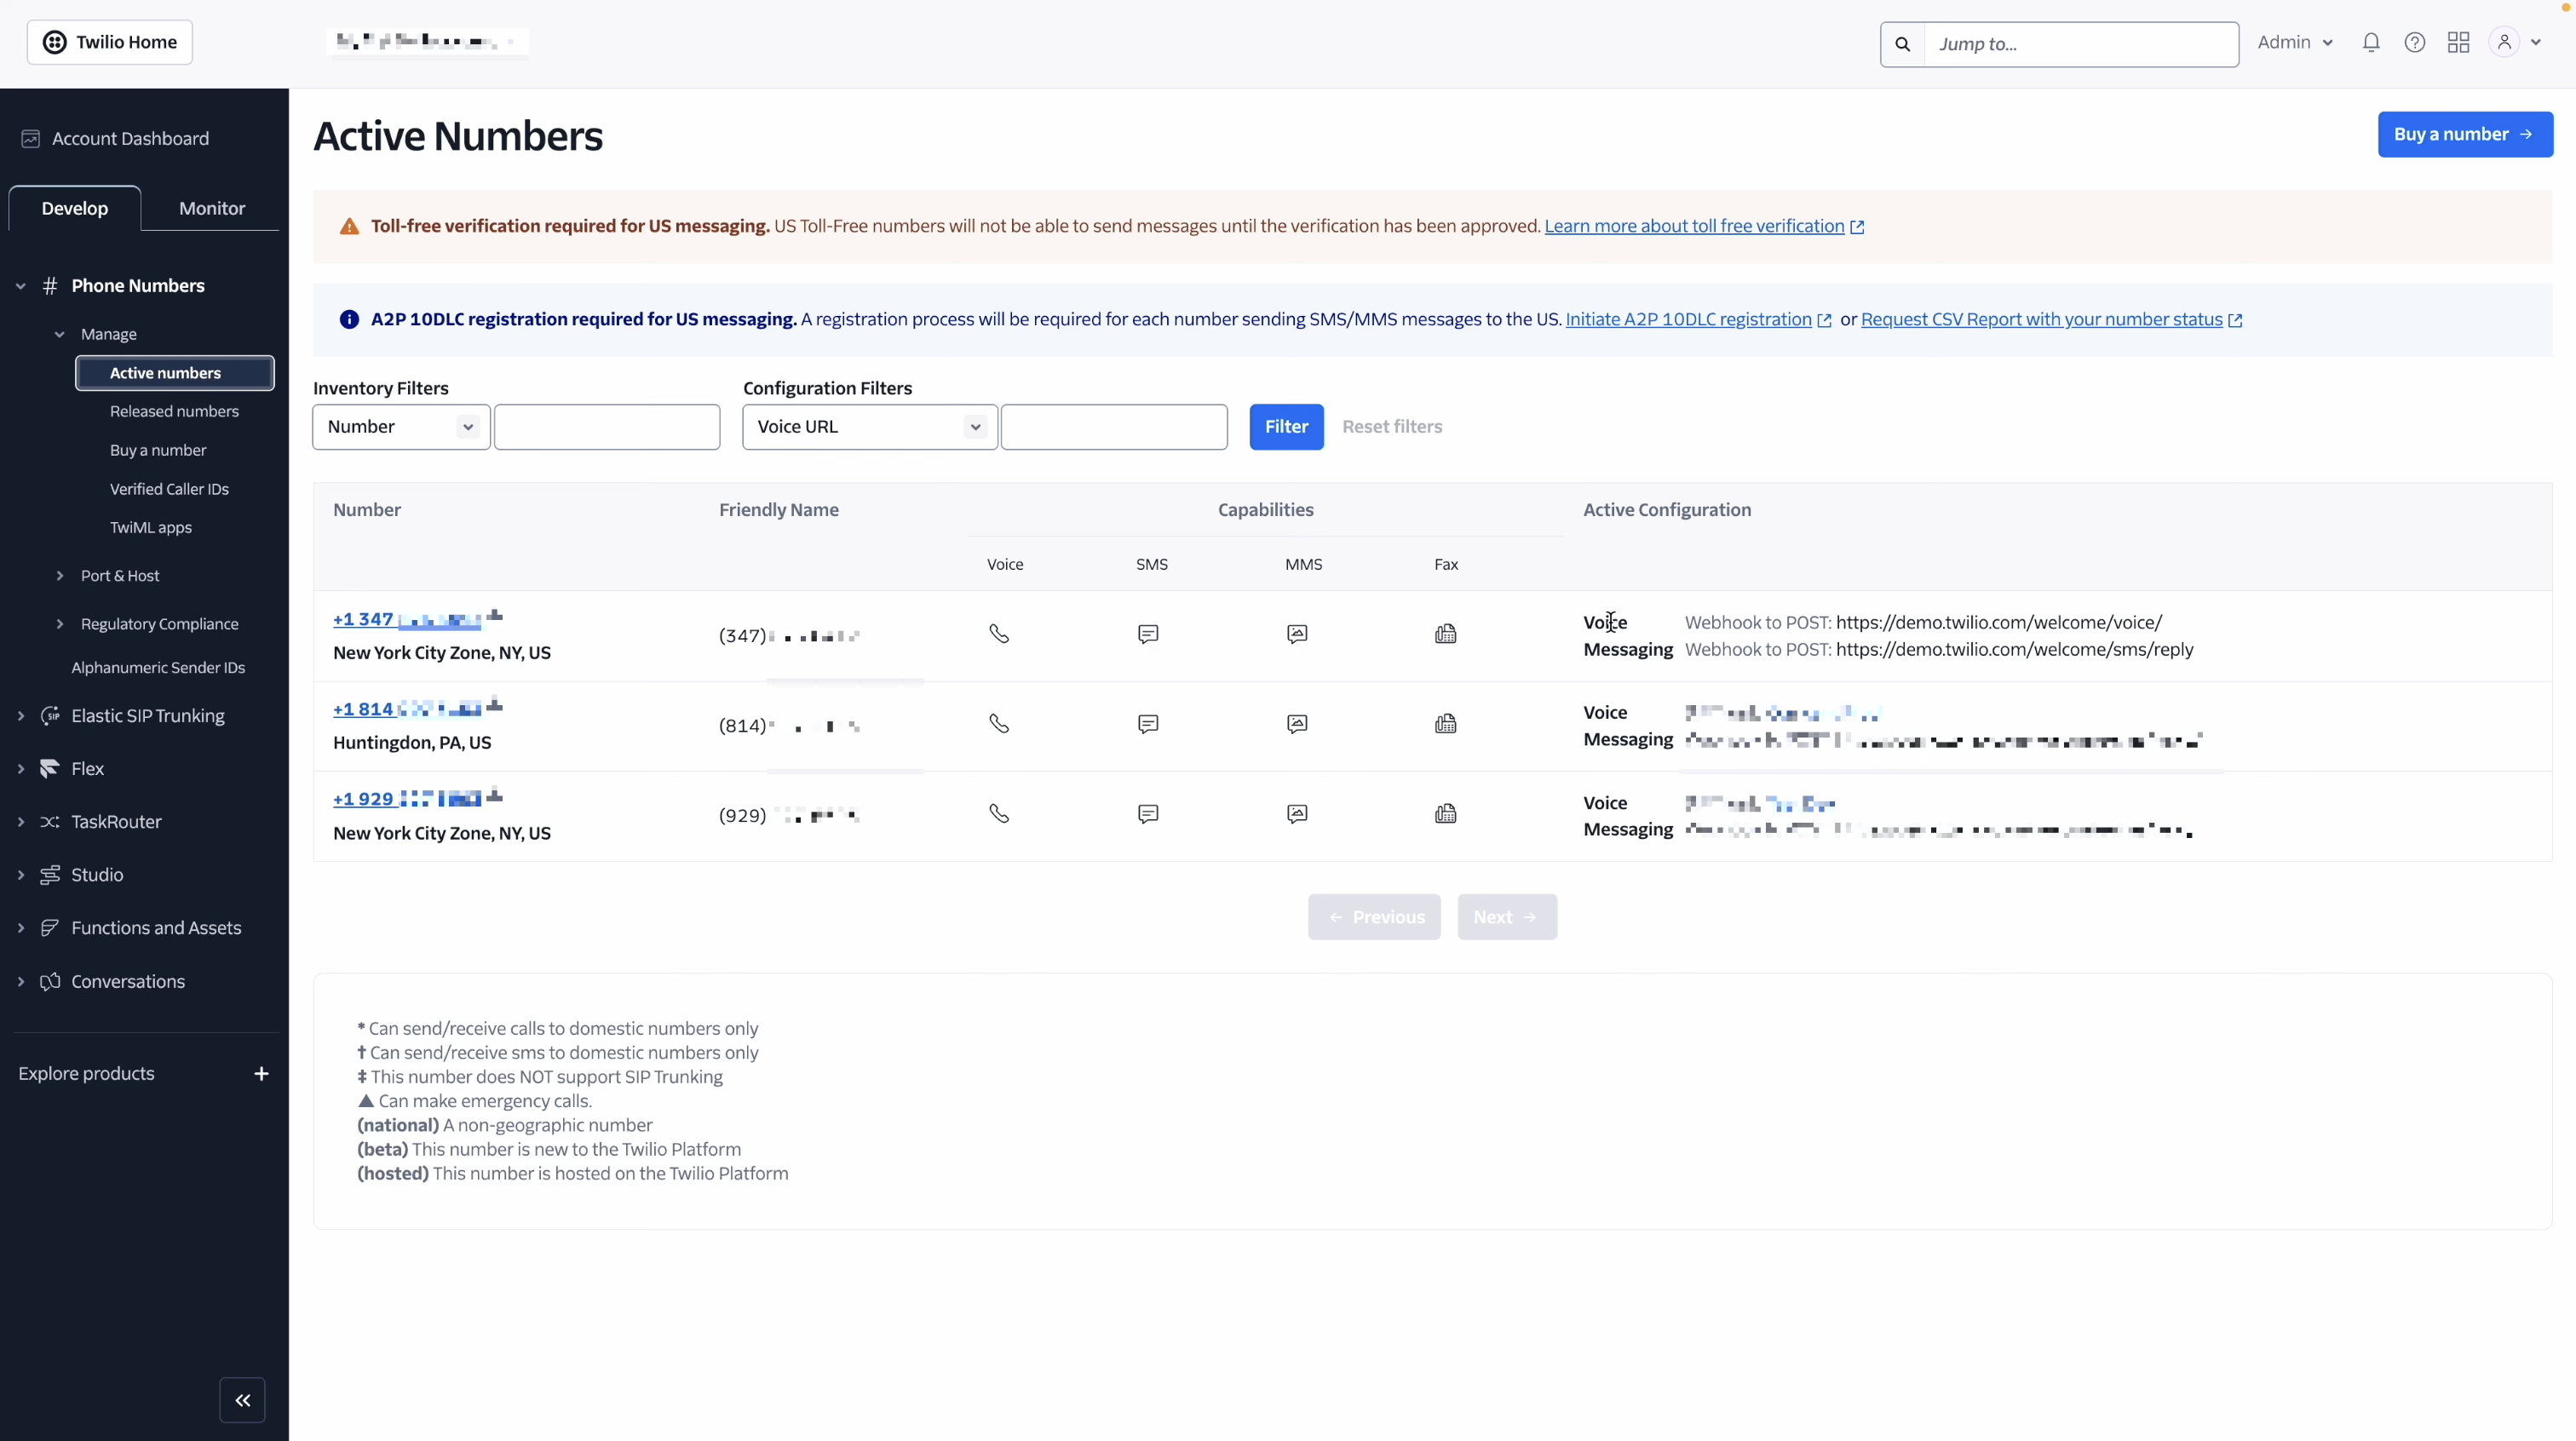Open the +1 929 phone number link
The width and height of the screenshot is (2576, 1441).
408,799
